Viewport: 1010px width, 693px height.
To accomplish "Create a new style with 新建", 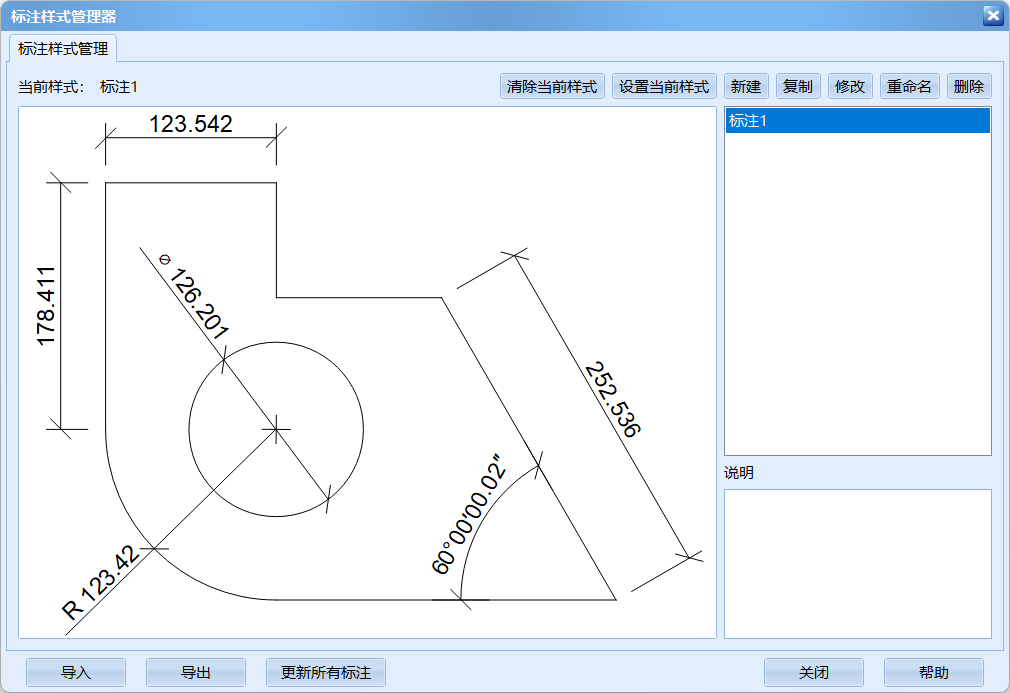I will pyautogui.click(x=746, y=87).
